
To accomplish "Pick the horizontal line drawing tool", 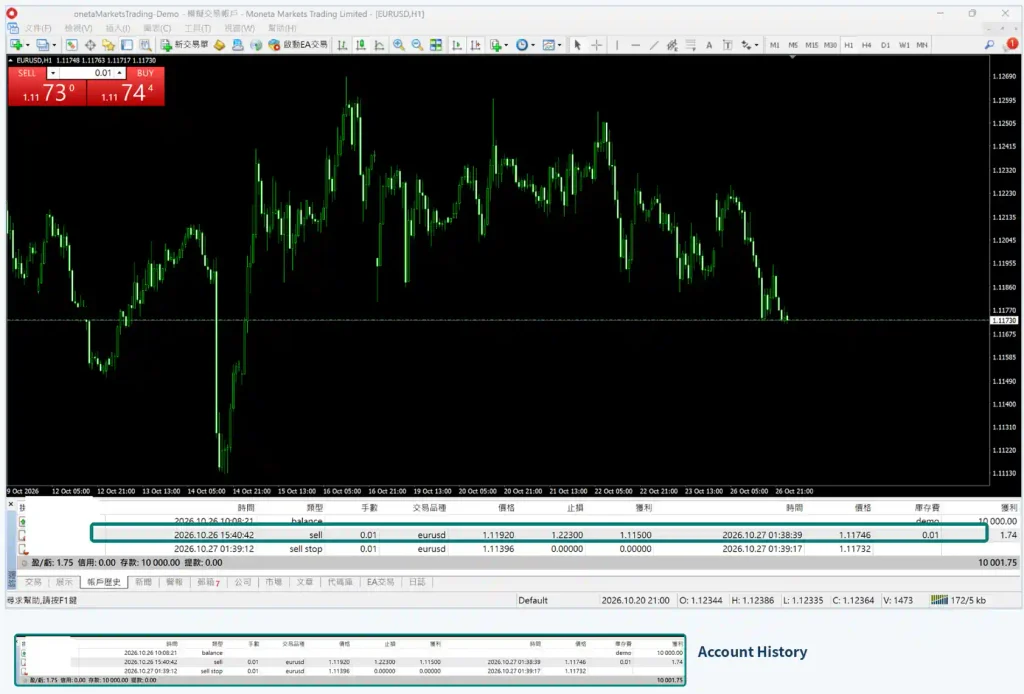I will point(635,45).
